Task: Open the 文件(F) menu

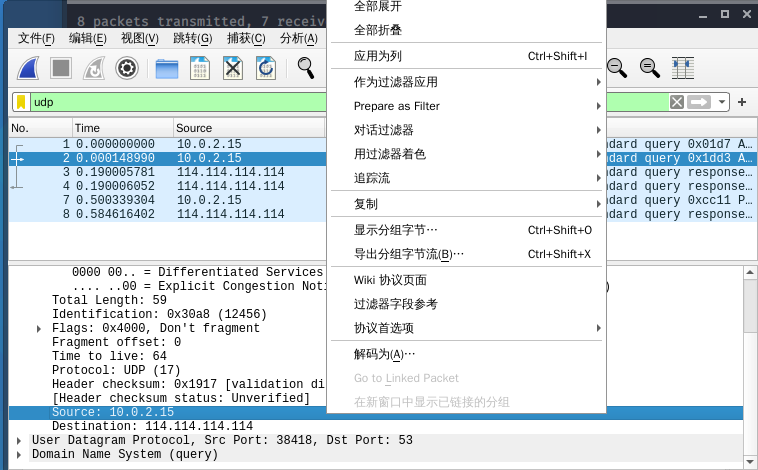Action: [x=36, y=38]
